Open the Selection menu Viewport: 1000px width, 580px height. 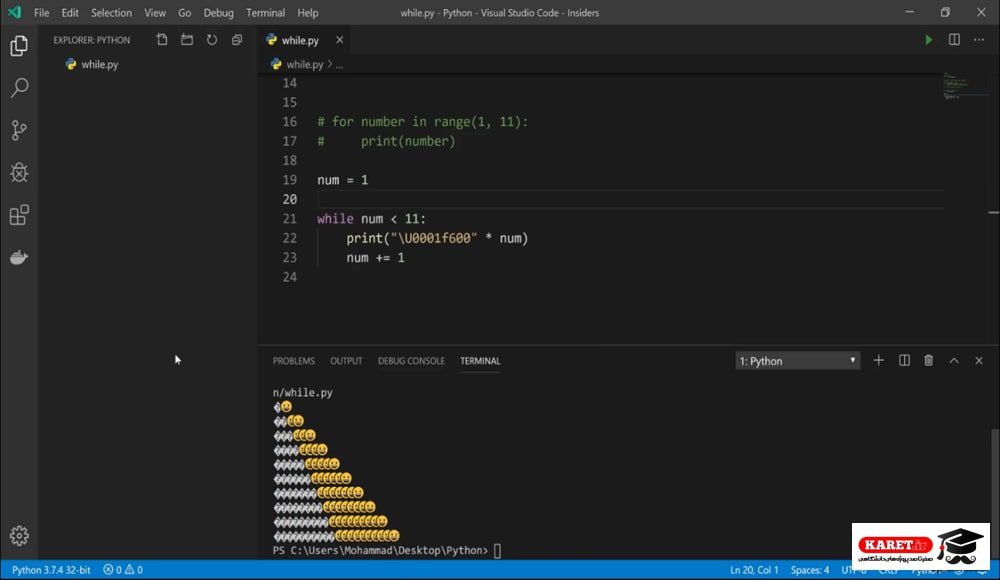pyautogui.click(x=111, y=12)
